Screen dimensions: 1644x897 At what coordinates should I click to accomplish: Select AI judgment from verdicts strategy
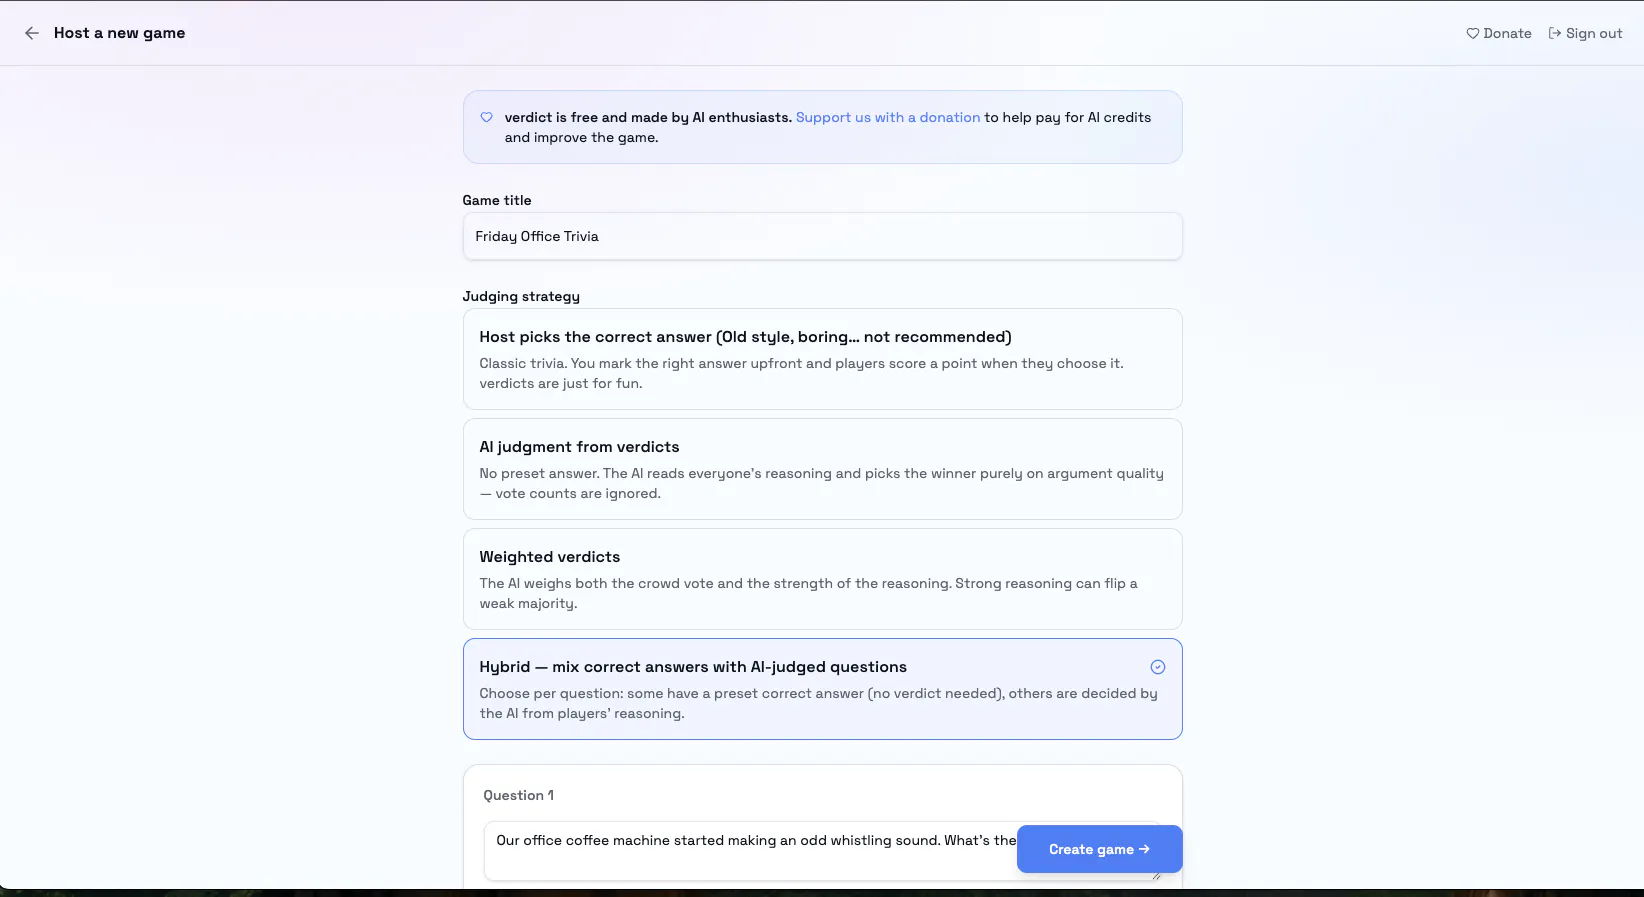coord(822,469)
